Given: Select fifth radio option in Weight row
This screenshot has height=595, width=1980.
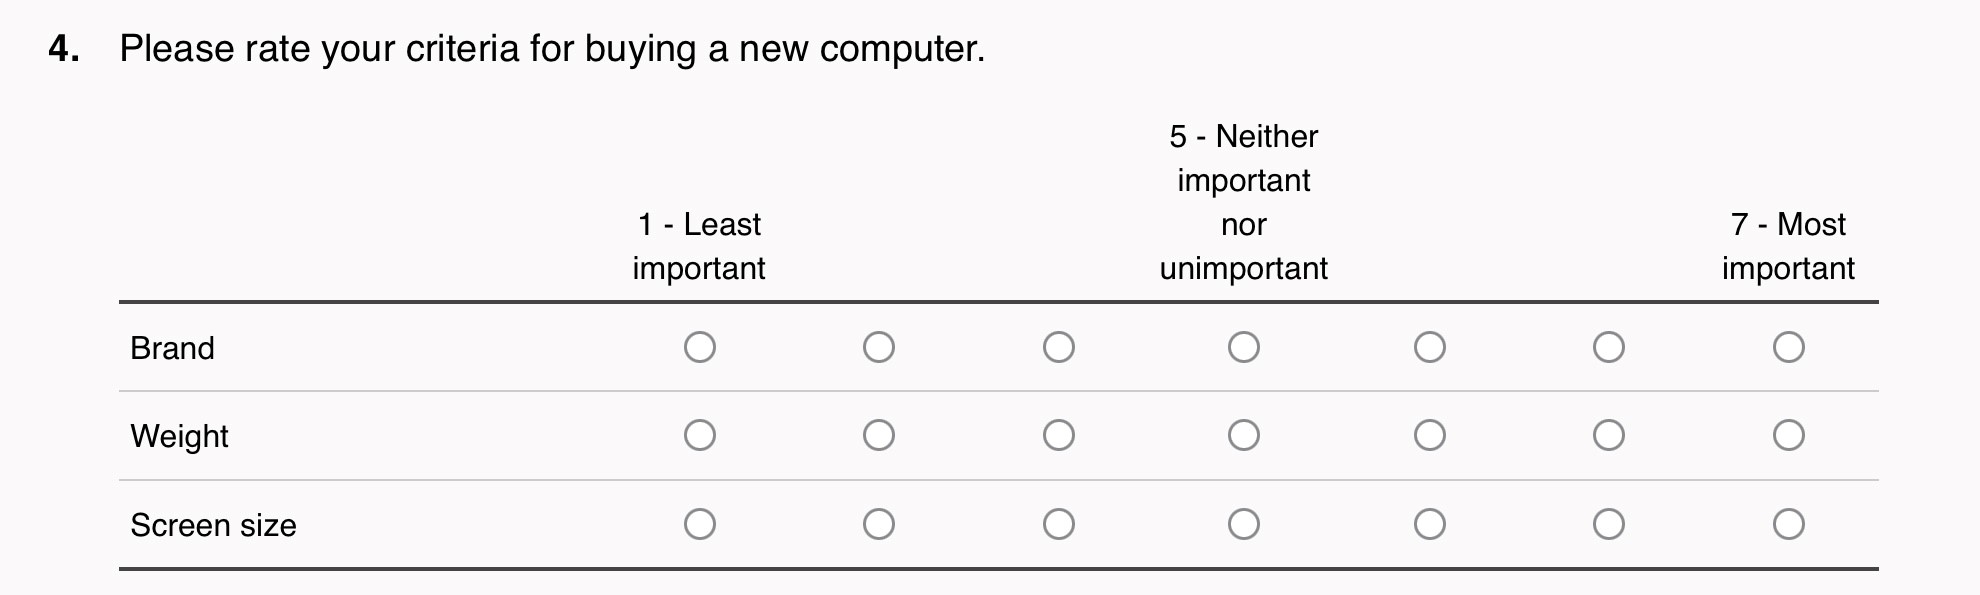Looking at the screenshot, I should (x=1430, y=435).
